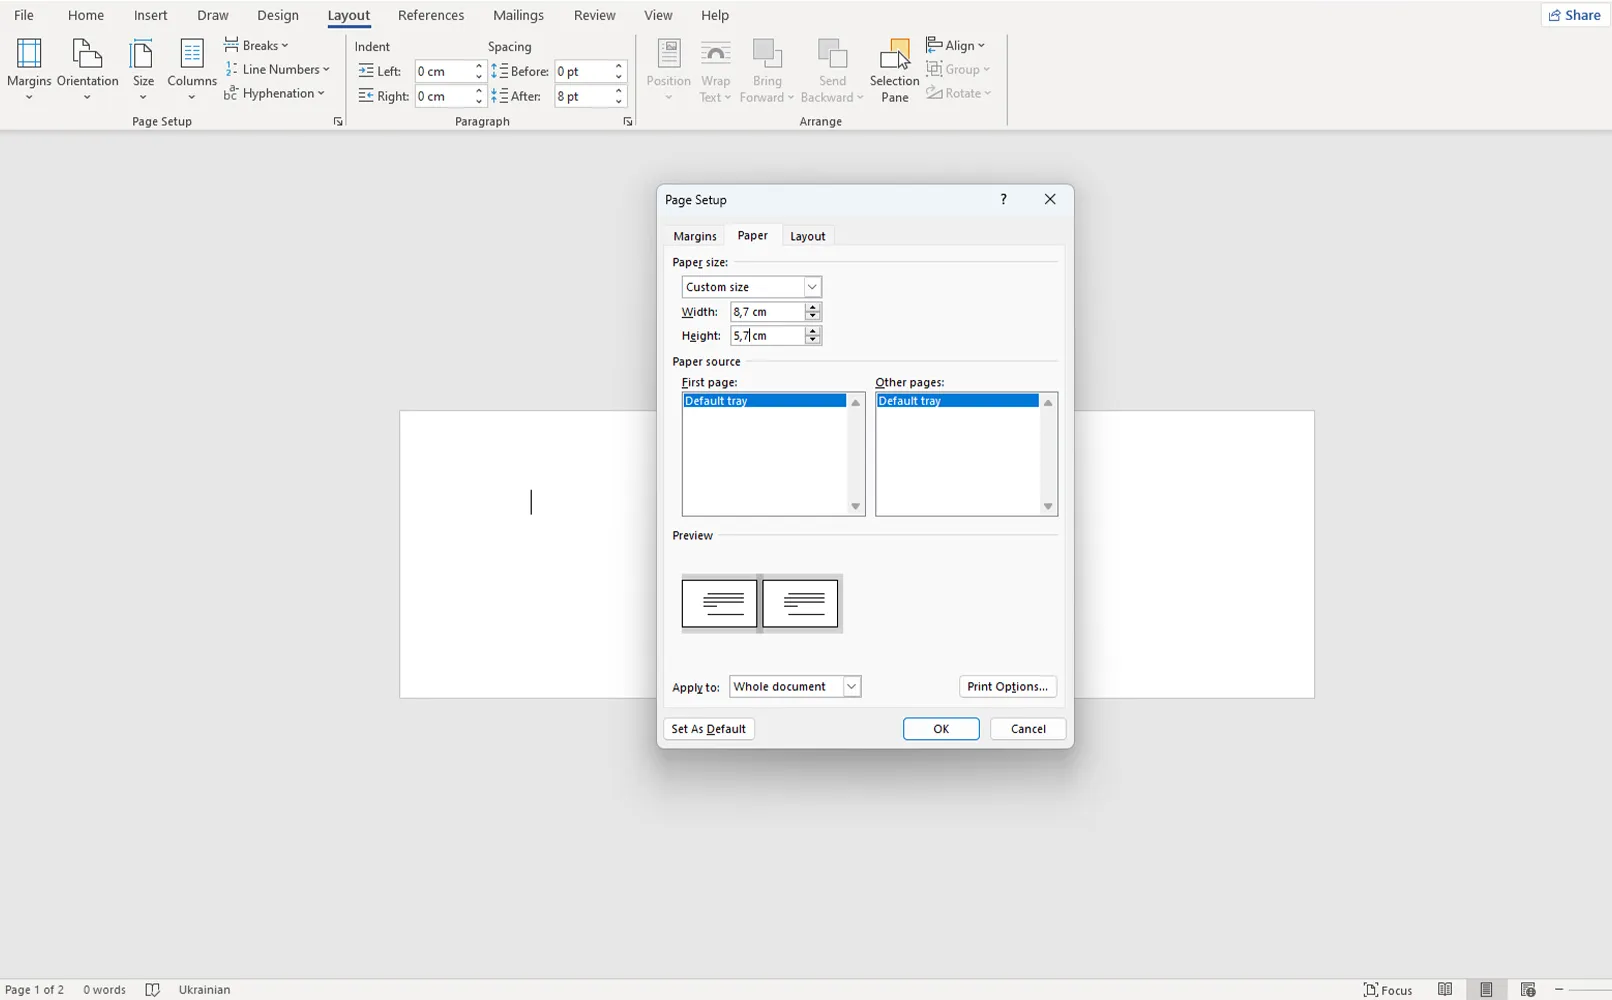Launch Page Setup dialog from ribbon corner
1612x1000 pixels.
coord(338,122)
